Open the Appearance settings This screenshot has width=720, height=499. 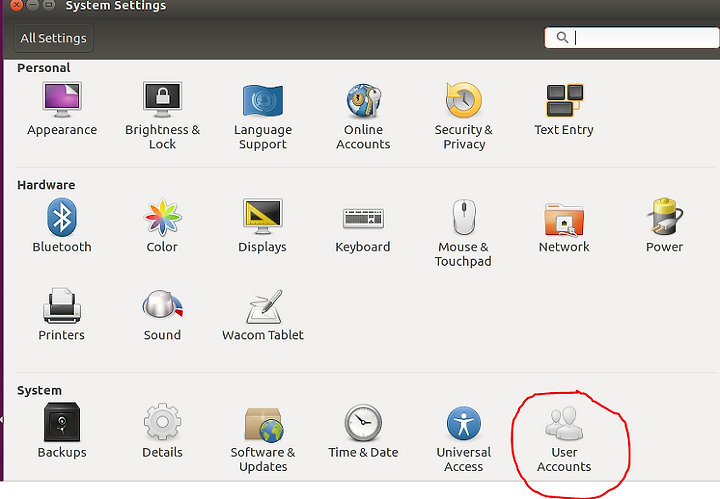tap(62, 109)
